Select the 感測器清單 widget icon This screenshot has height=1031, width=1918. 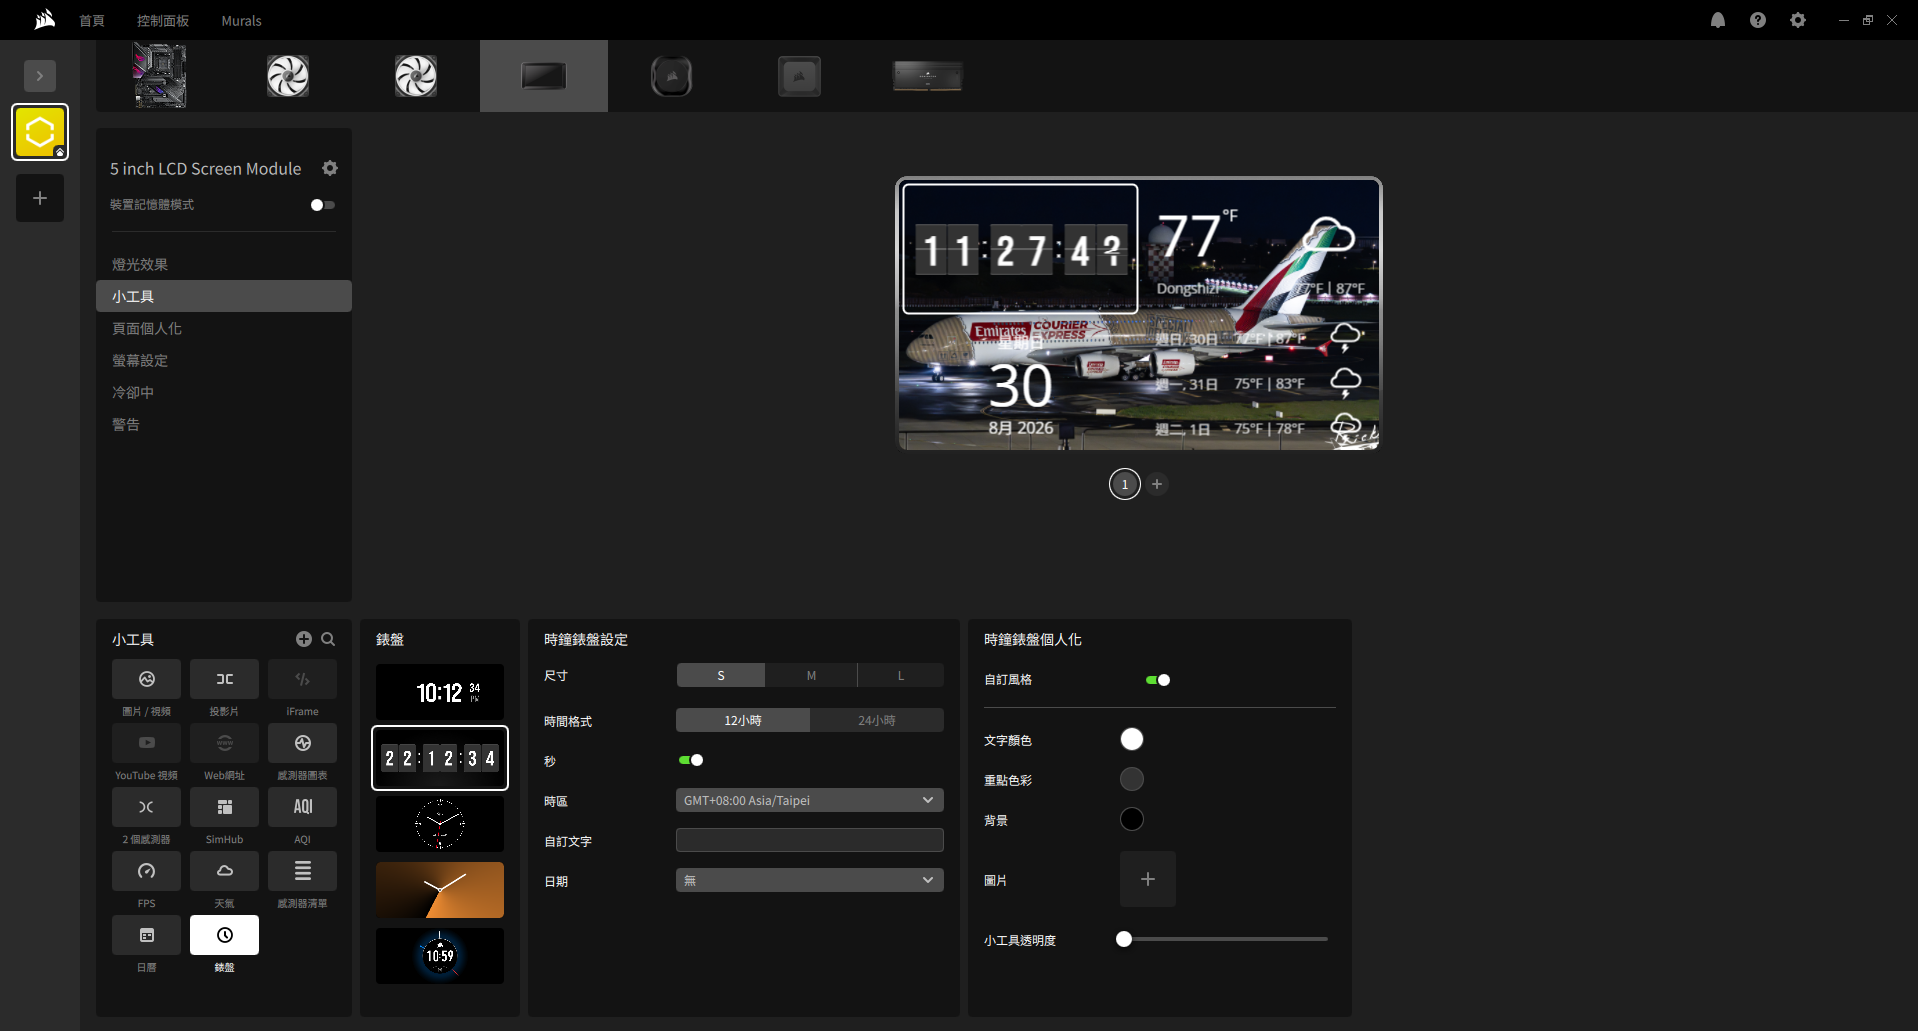click(x=302, y=871)
